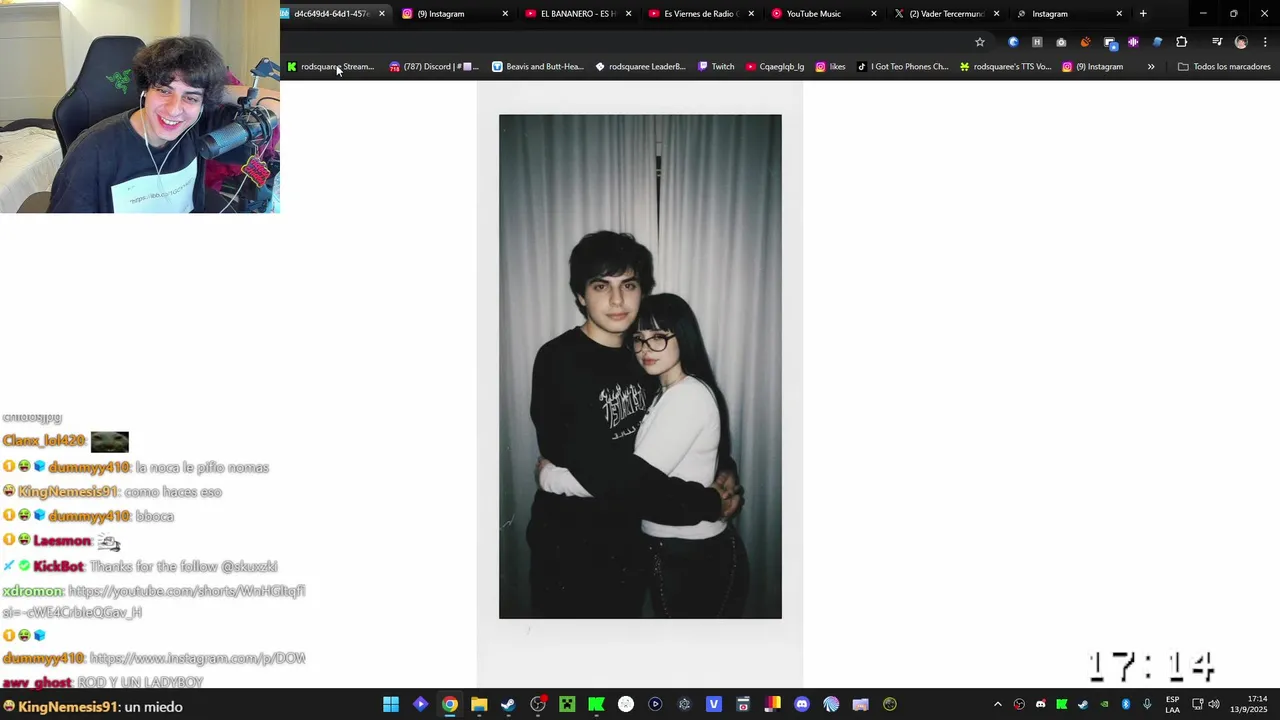The height and width of the screenshot is (720, 1280).
Task: Click the camera screenshot extension icon
Action: point(1061,42)
